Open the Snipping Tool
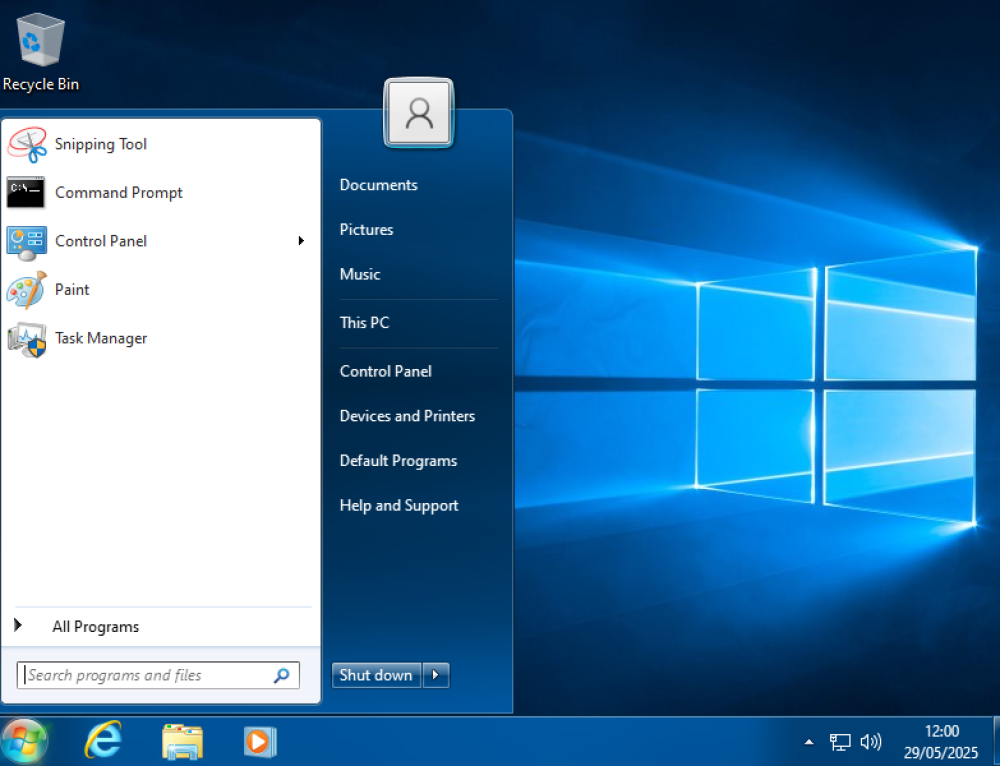Screen dimensions: 1000x766 click(x=100, y=144)
